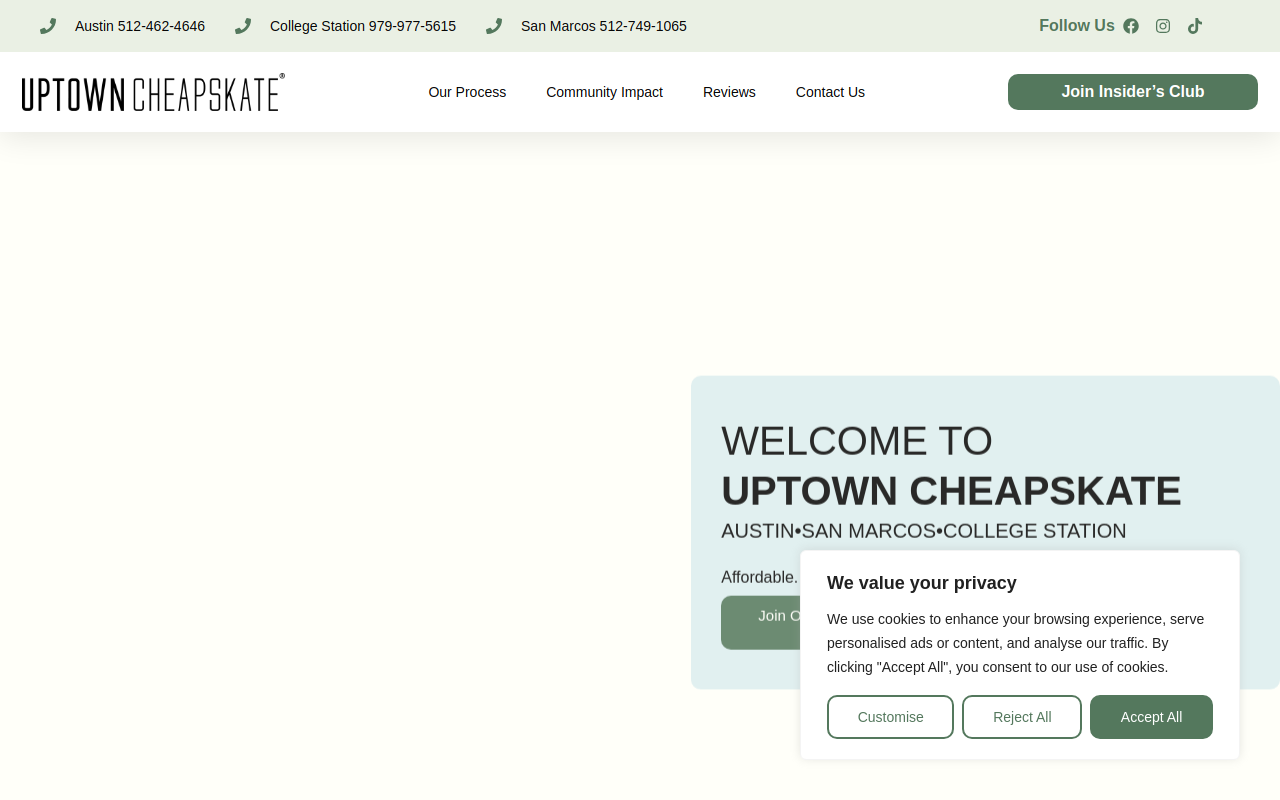Open the Contact Us page
Image resolution: width=1280 pixels, height=800 pixels.
830,92
